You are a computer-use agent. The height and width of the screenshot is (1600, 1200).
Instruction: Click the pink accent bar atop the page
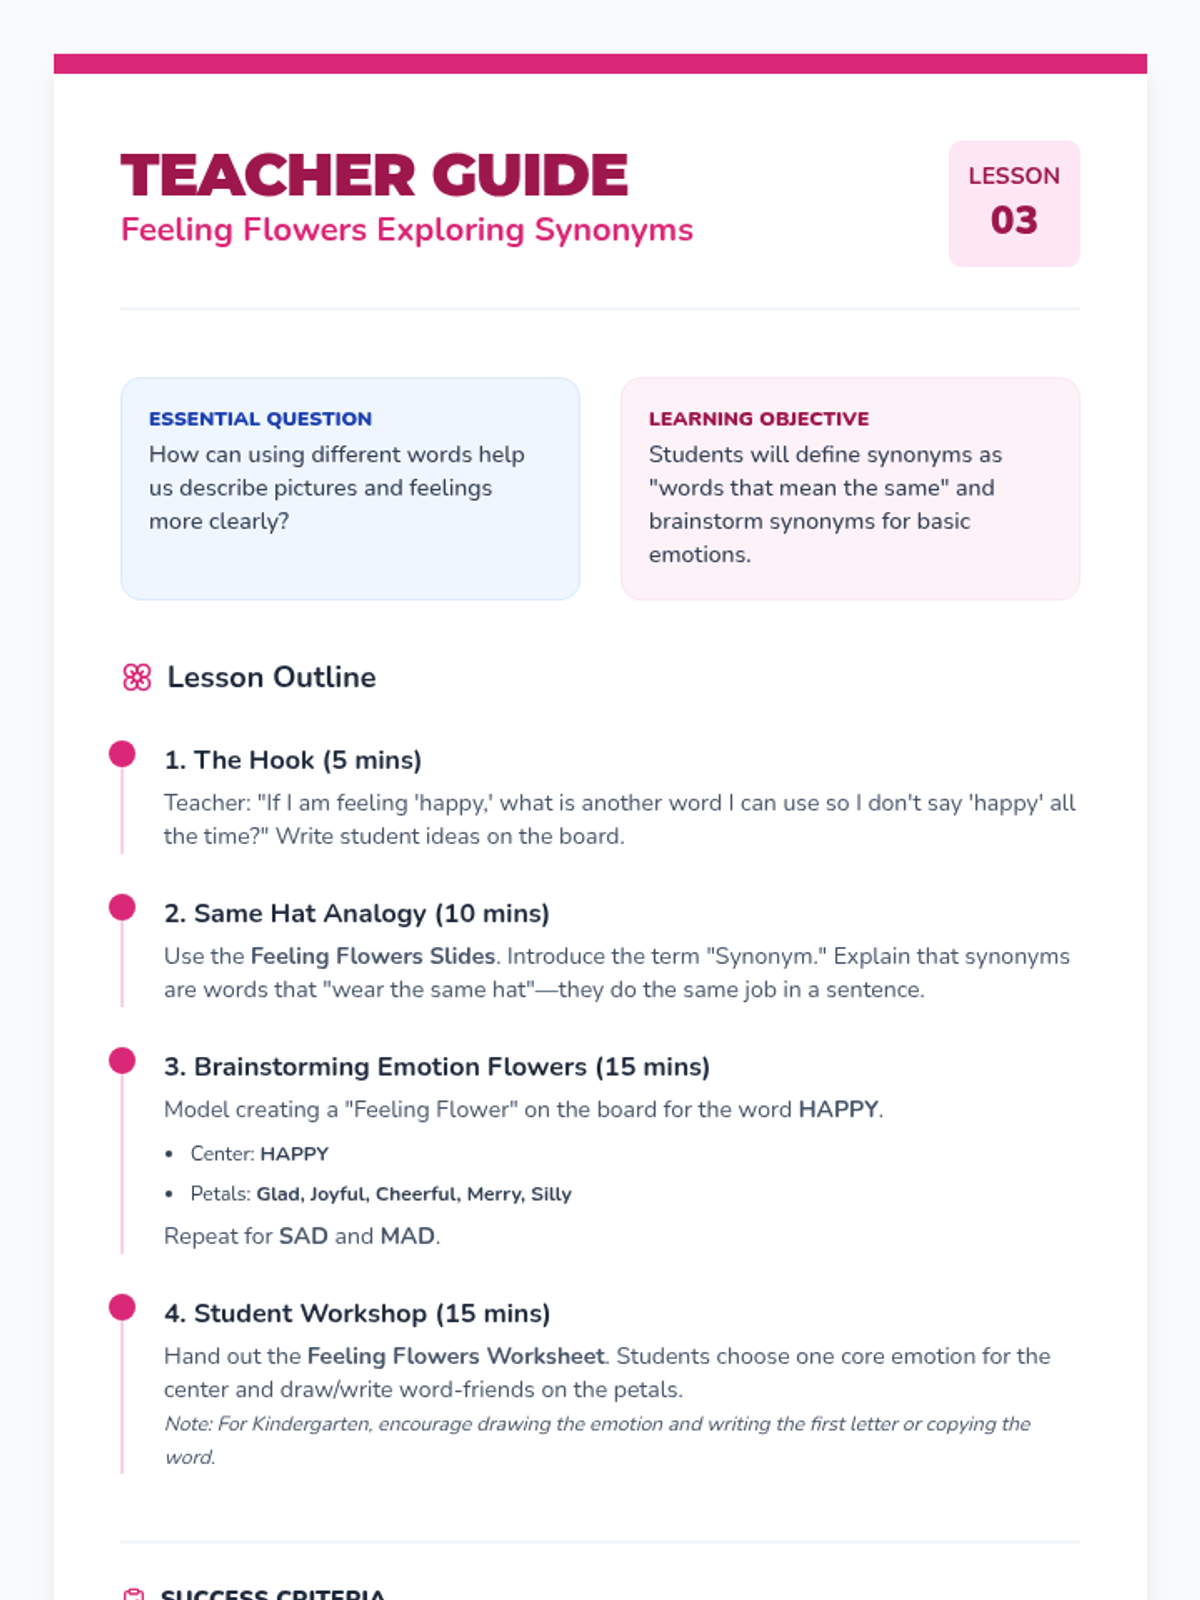click(x=600, y=64)
